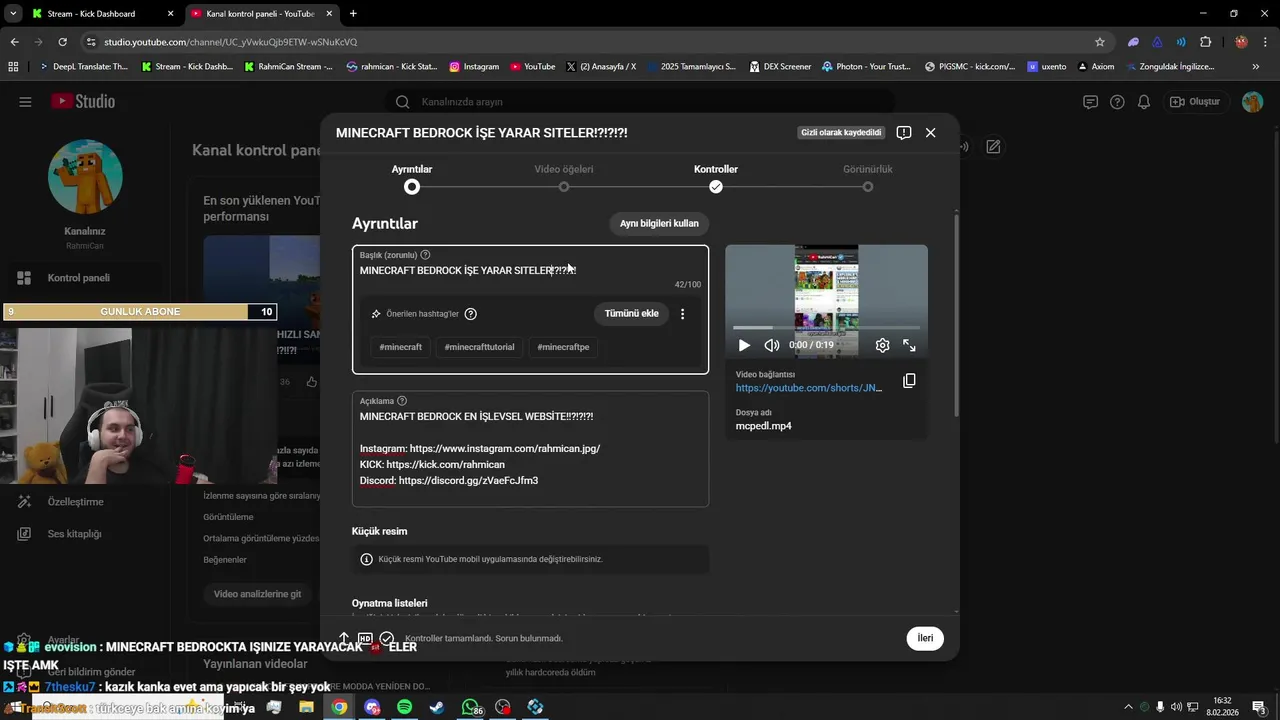
Task: Open the send feedback icon in dialog header
Action: click(904, 132)
